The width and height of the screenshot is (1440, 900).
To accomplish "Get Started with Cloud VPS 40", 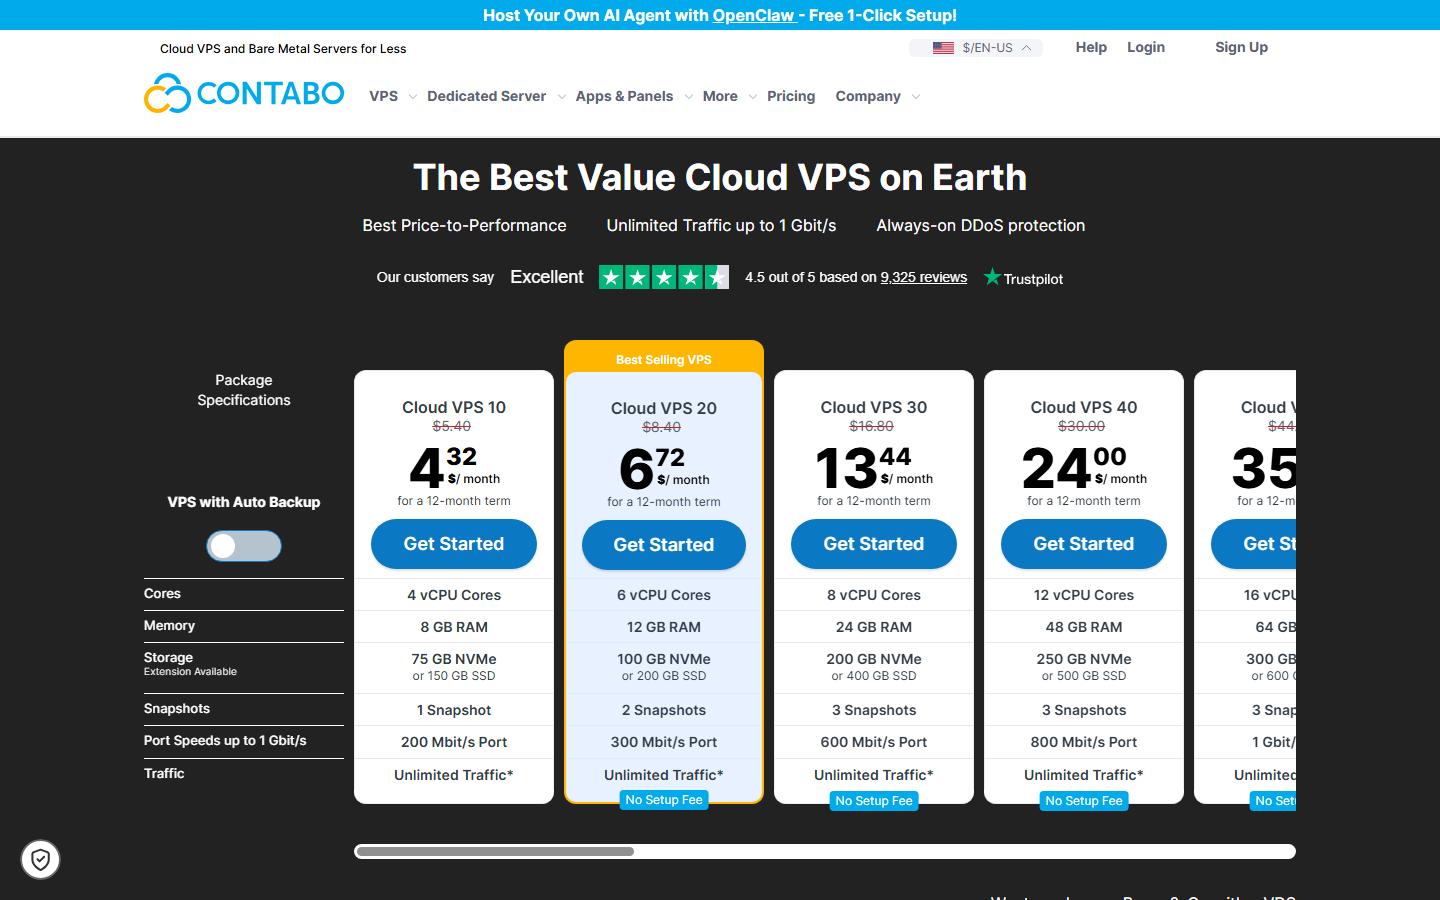I will click(x=1084, y=544).
